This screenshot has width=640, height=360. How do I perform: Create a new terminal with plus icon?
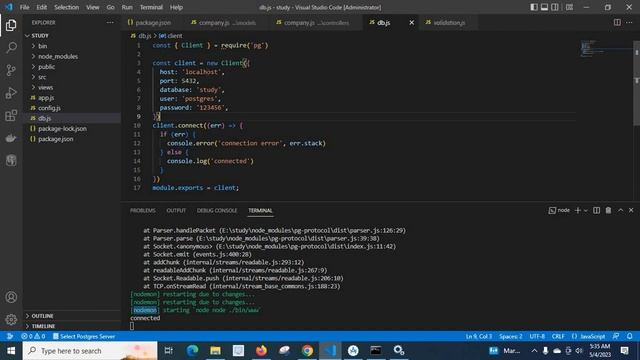point(578,210)
